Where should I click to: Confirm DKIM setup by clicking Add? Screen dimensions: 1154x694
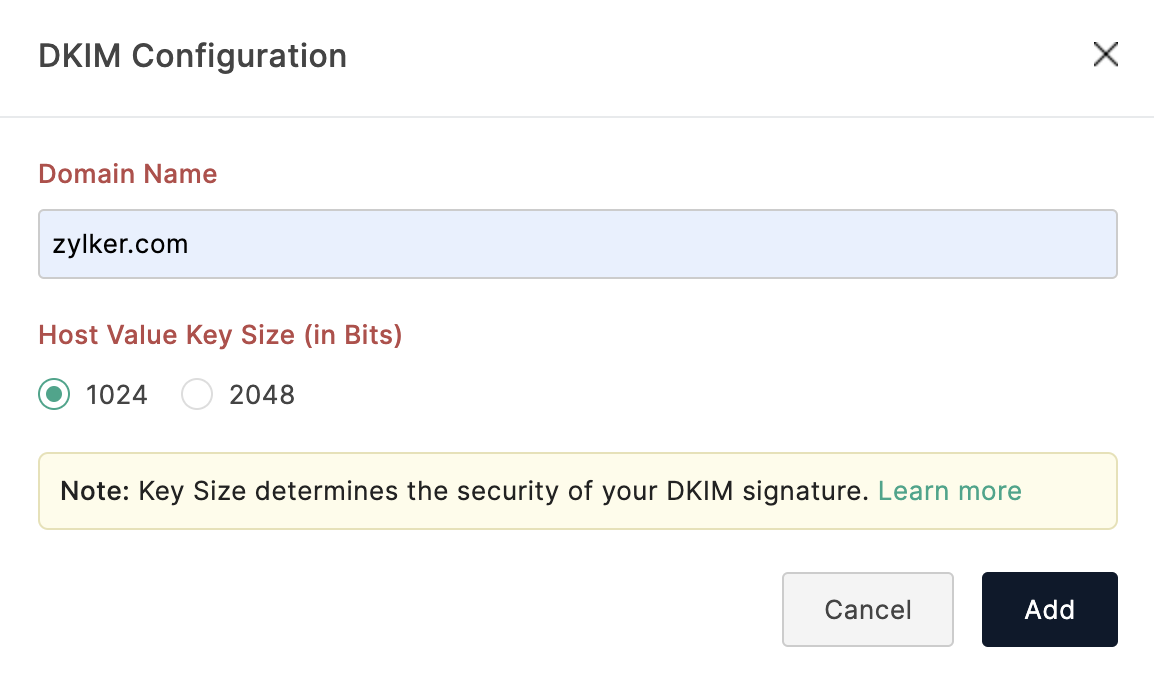click(1049, 609)
